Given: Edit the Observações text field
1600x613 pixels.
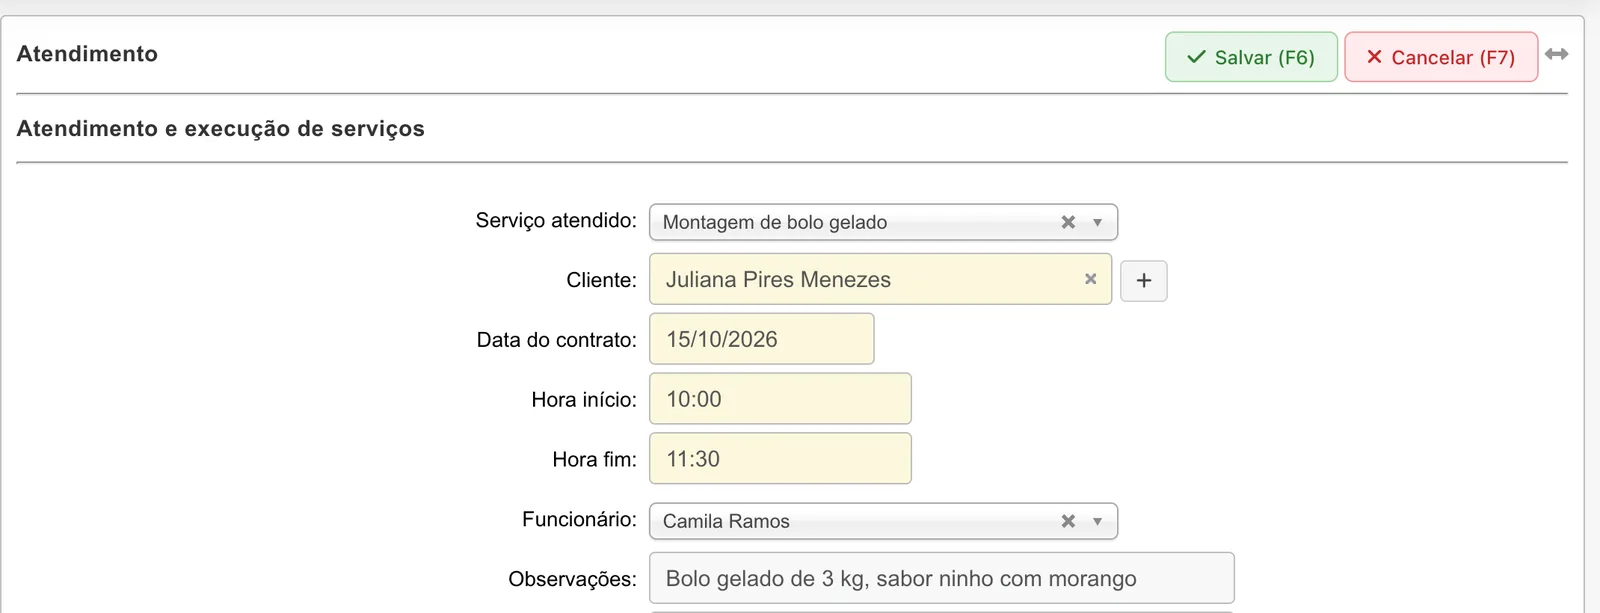Looking at the screenshot, I should 942,578.
